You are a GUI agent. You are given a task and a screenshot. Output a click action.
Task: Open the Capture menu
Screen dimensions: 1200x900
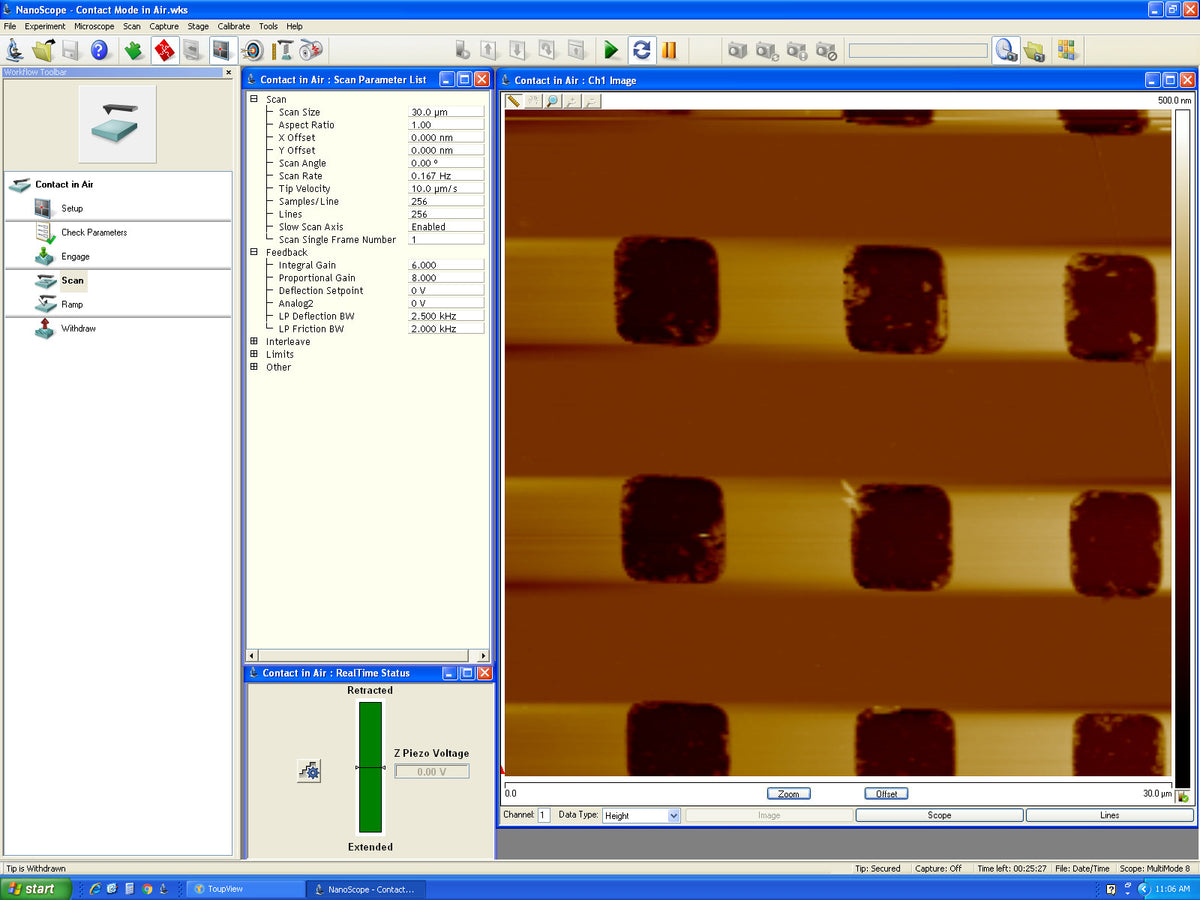[165, 26]
